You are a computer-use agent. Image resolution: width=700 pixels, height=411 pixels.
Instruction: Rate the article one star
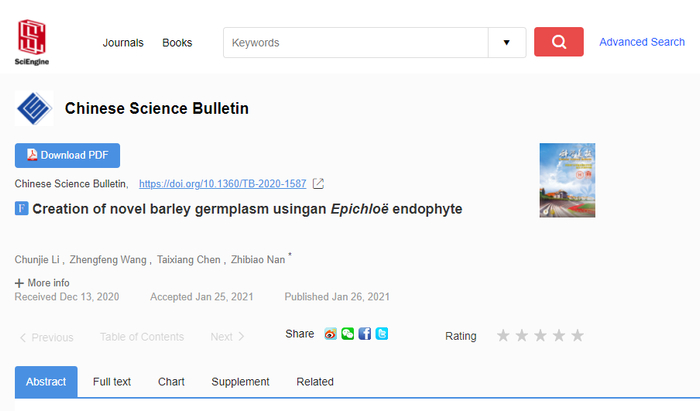[504, 335]
